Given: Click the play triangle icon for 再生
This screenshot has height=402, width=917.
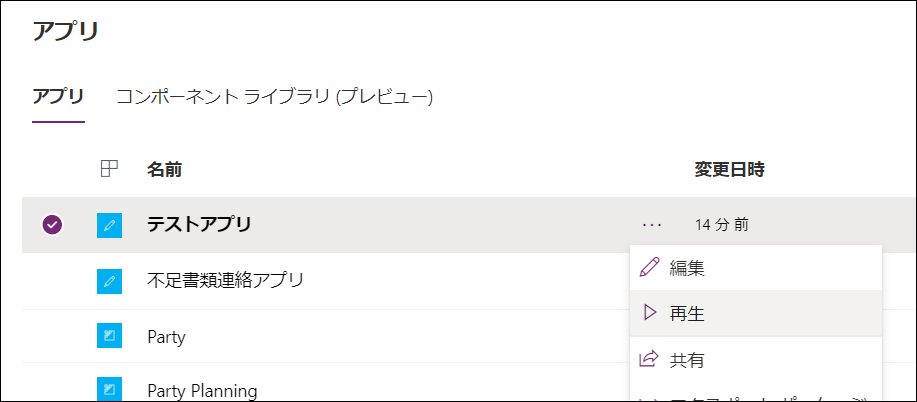Looking at the screenshot, I should click(x=649, y=313).
